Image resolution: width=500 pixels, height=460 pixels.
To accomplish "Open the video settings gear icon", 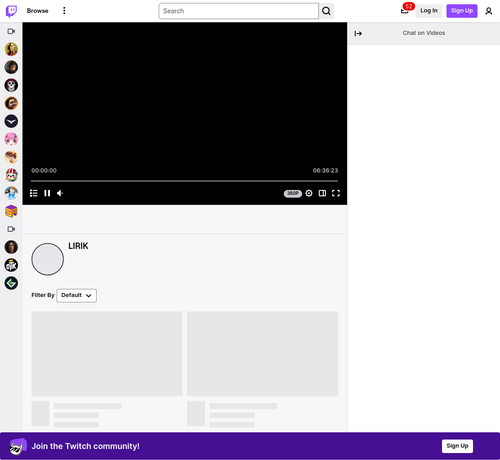I will (x=309, y=193).
